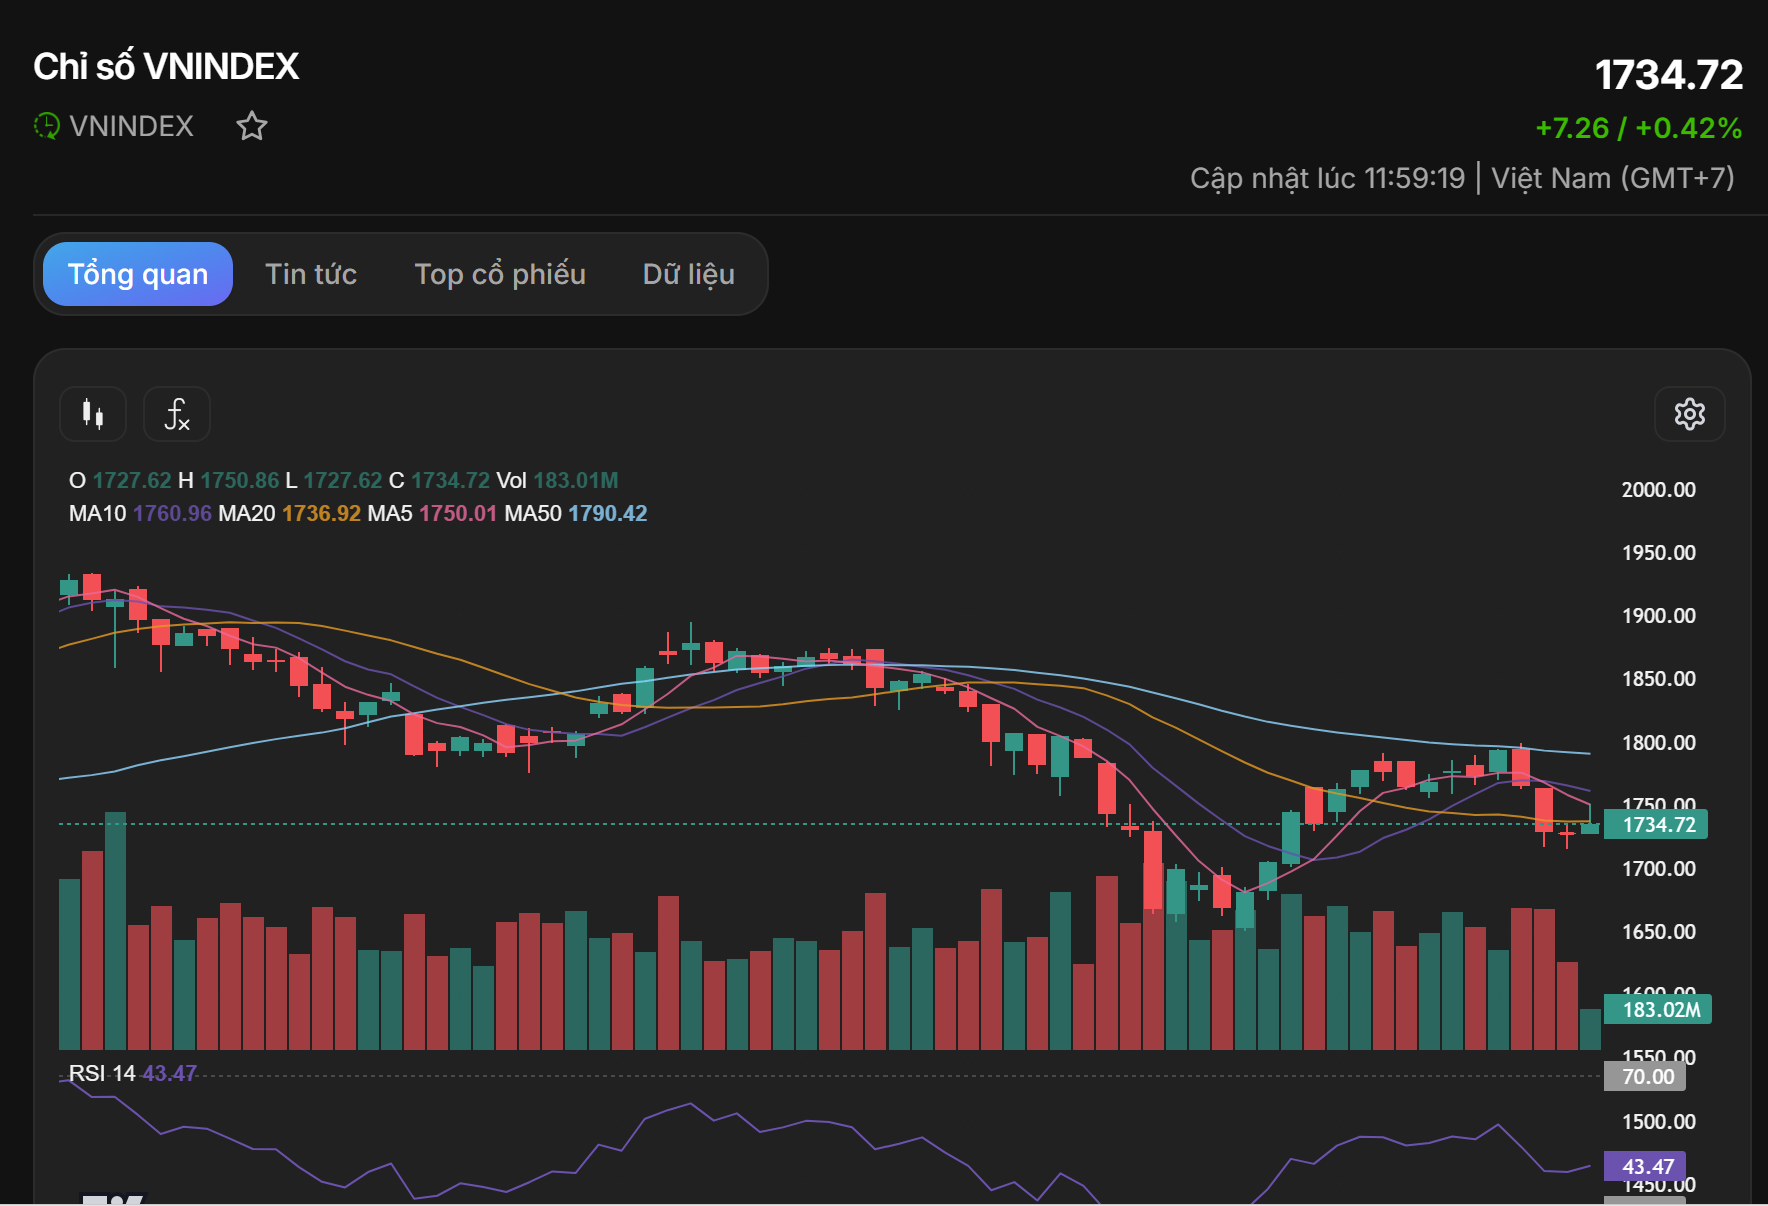1768x1206 pixels.
Task: Add VNINDEX to favorites with star
Action: pos(252,126)
